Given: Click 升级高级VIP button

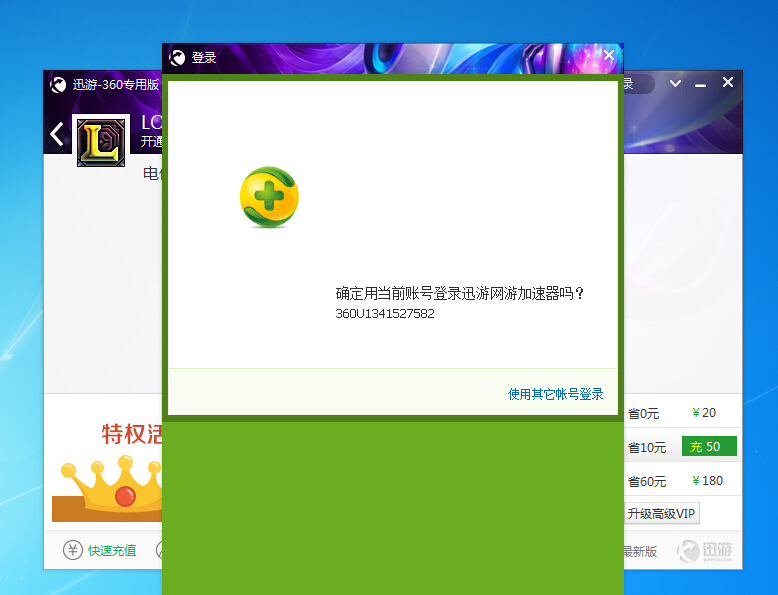Looking at the screenshot, I should tap(661, 514).
